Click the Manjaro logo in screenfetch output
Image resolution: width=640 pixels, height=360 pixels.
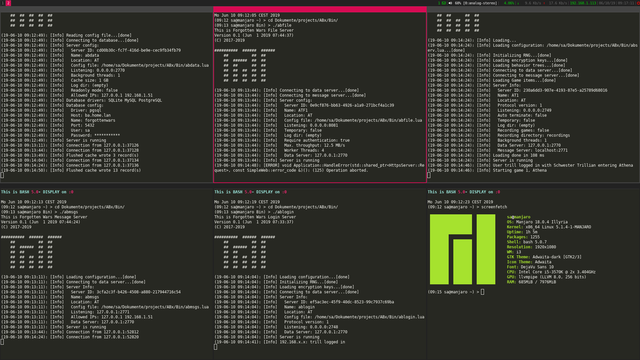(462, 249)
